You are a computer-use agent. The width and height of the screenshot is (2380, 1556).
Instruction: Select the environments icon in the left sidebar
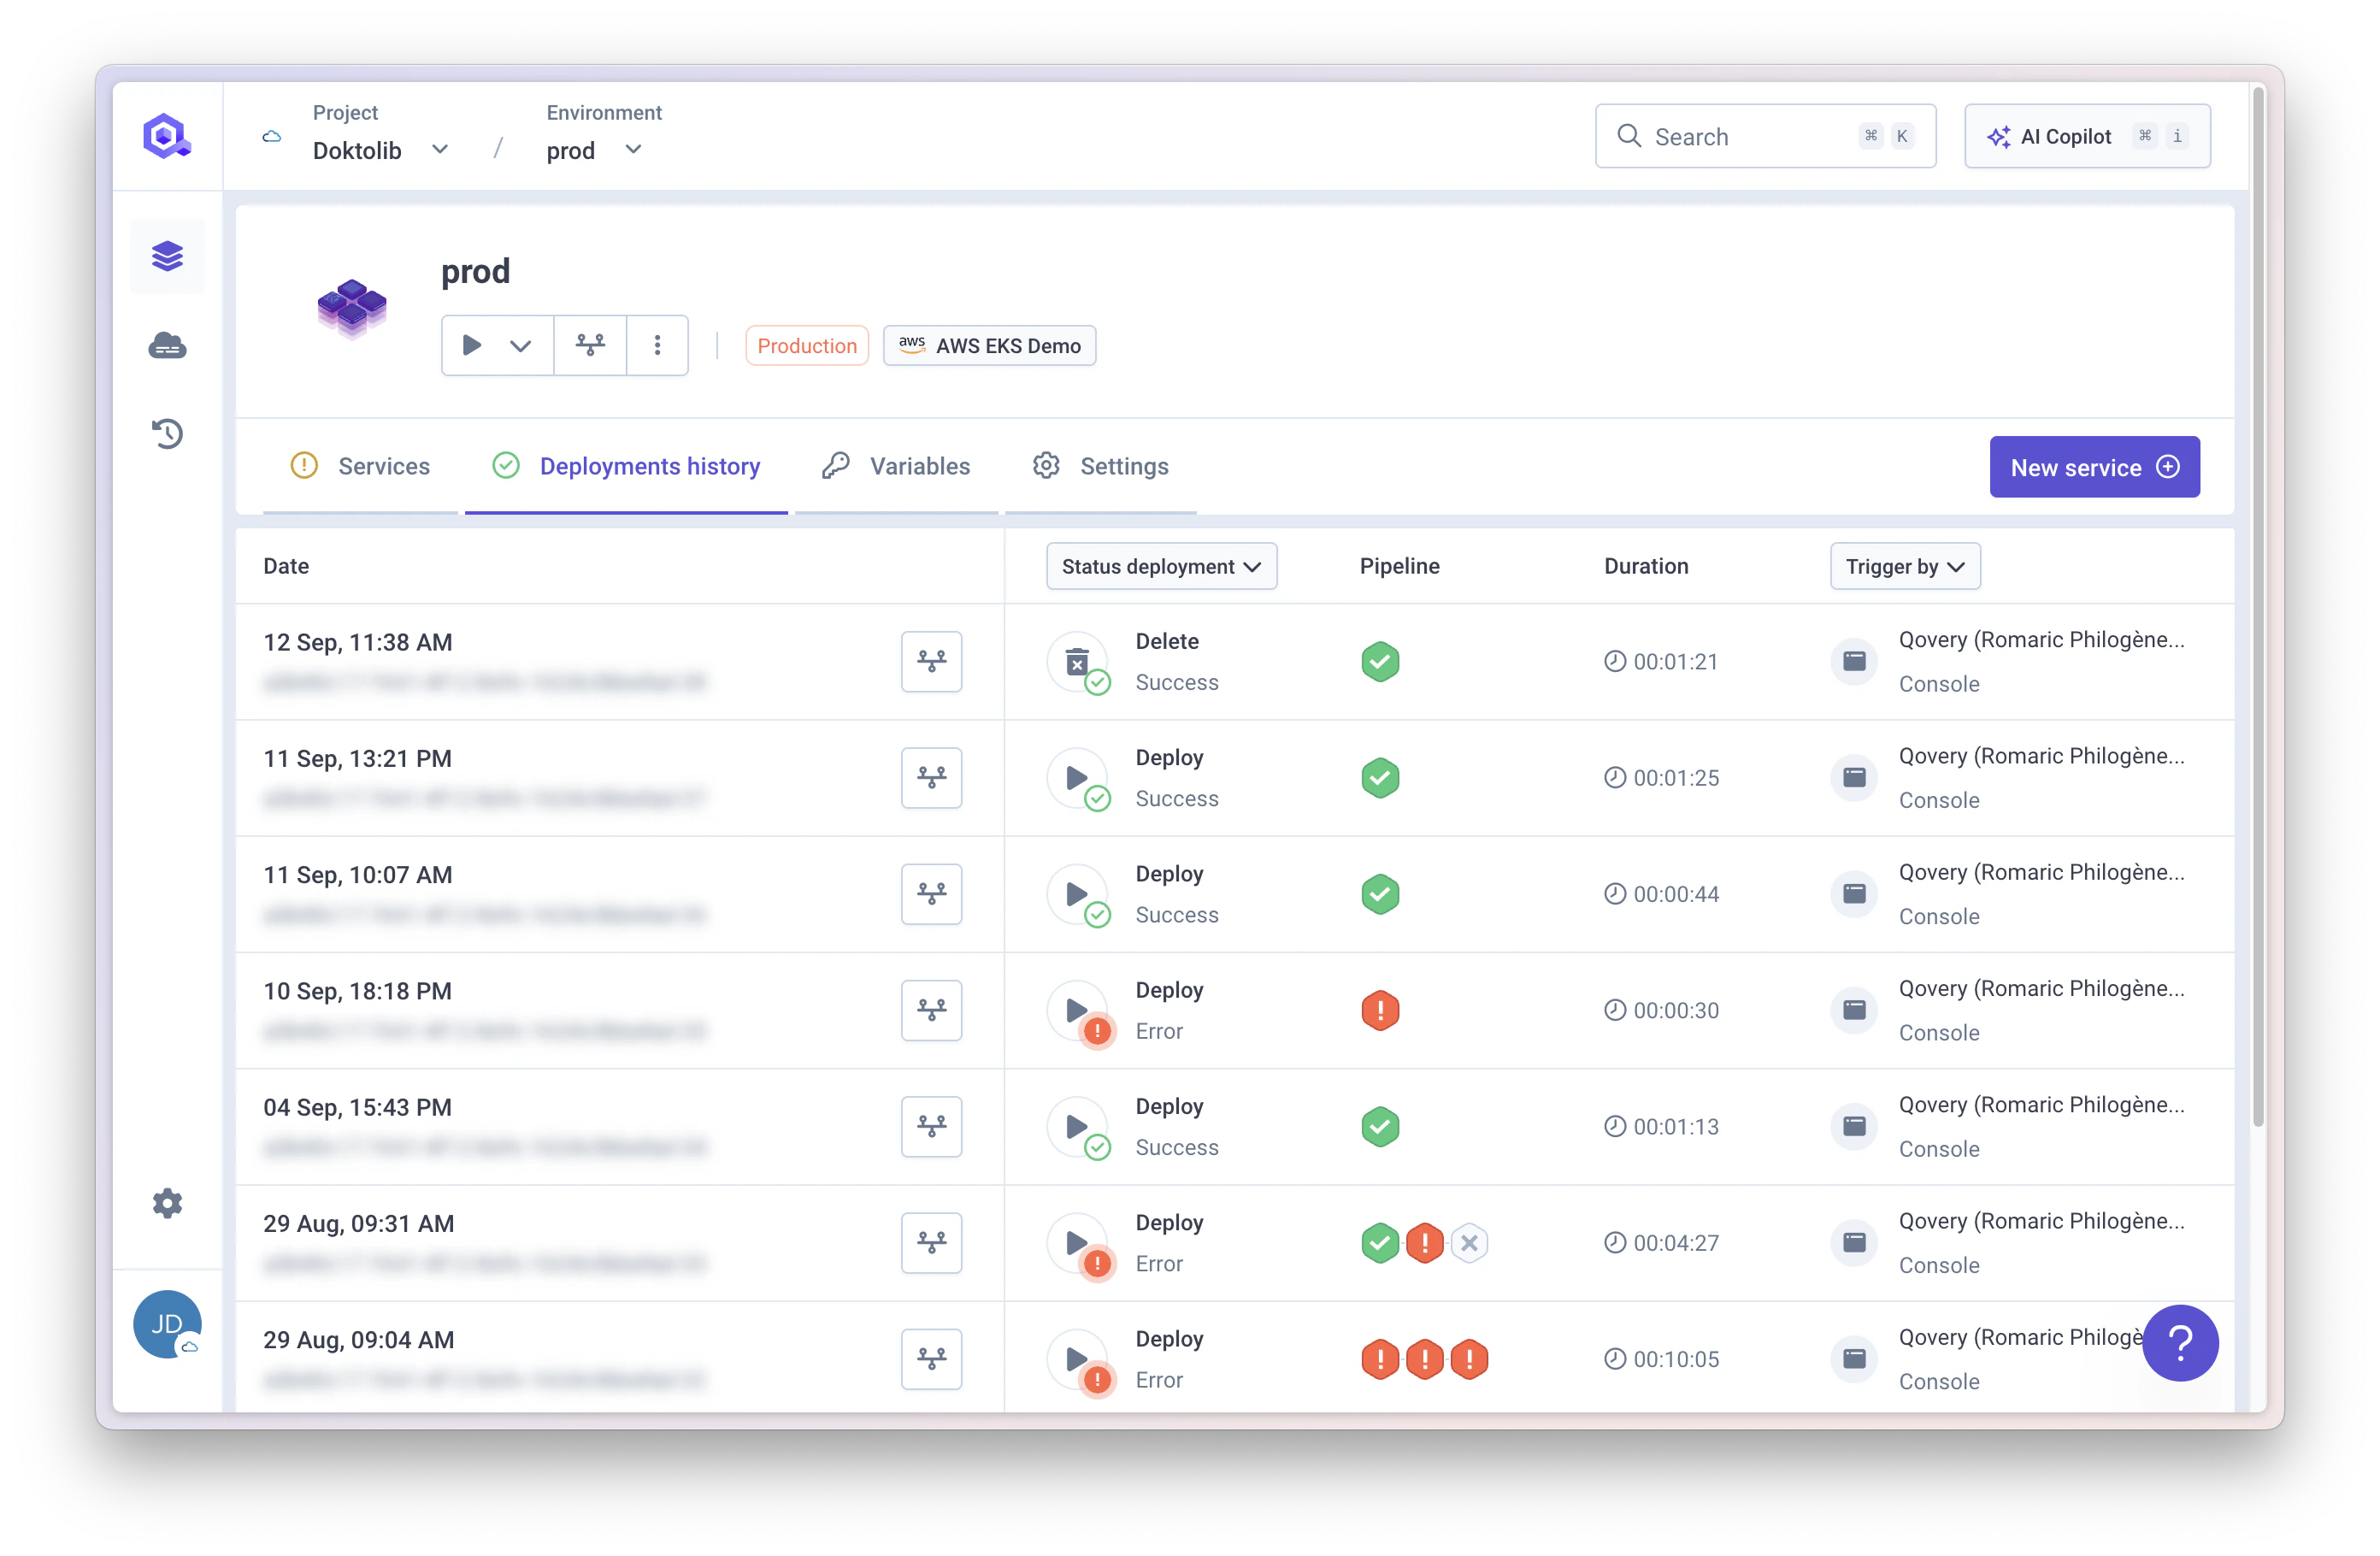[x=167, y=256]
